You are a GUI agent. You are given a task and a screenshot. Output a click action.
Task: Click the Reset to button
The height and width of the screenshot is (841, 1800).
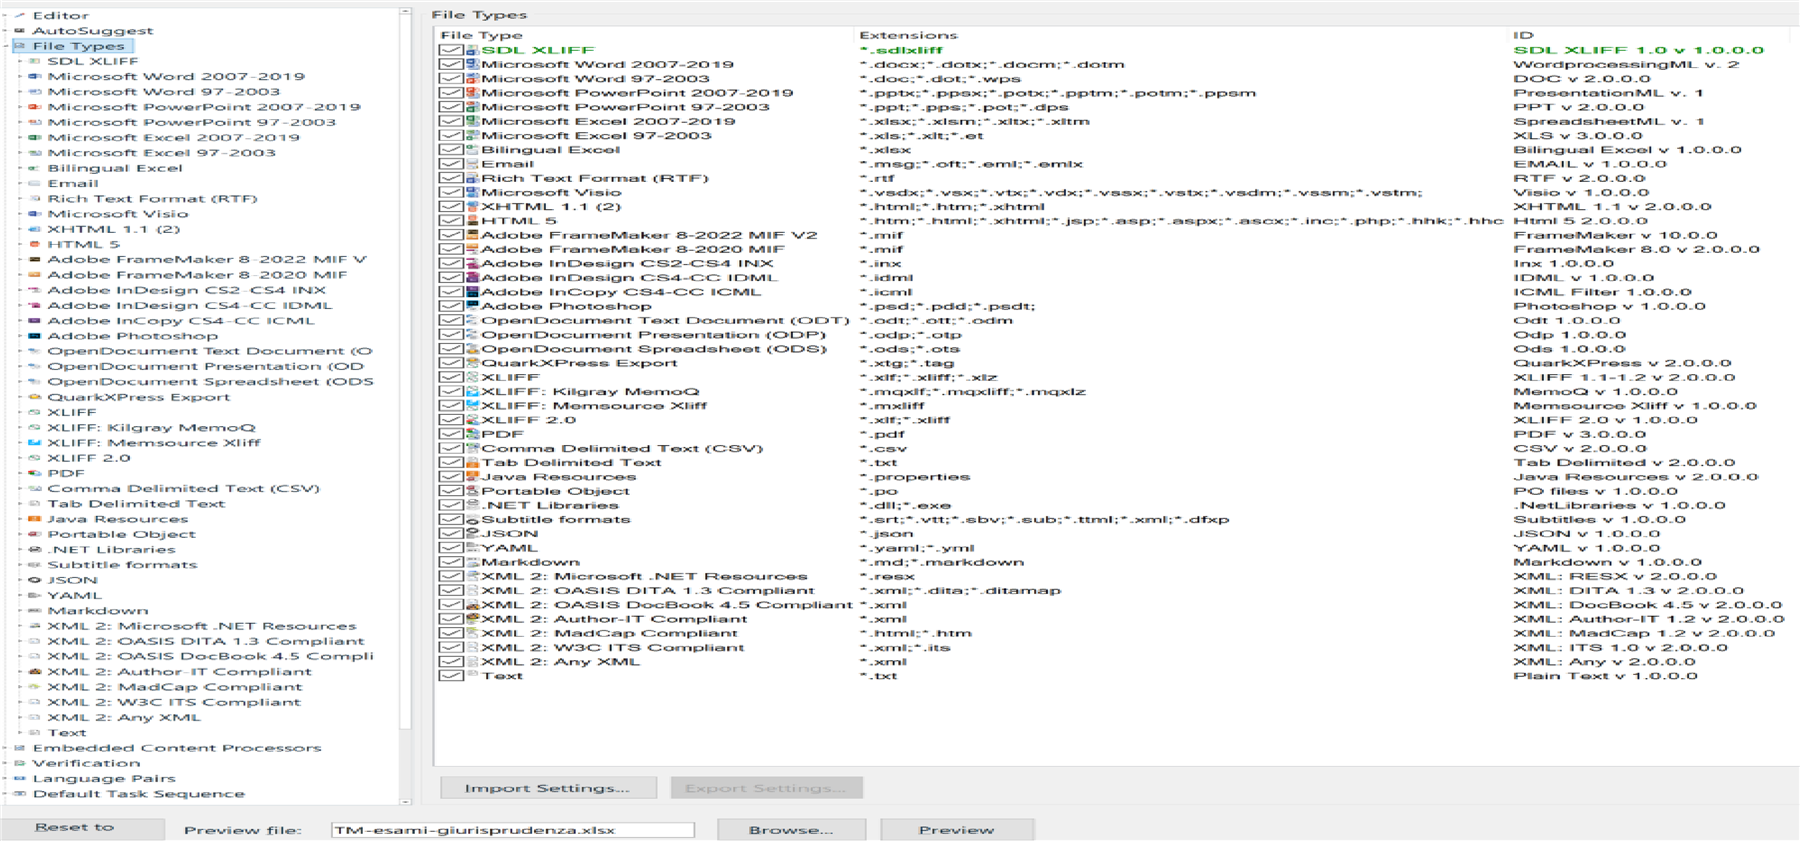(x=82, y=829)
